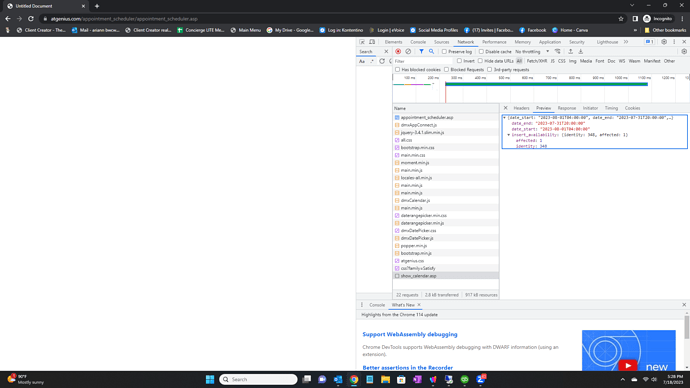690x388 pixels.
Task: Open the Headers tab
Action: (x=521, y=108)
